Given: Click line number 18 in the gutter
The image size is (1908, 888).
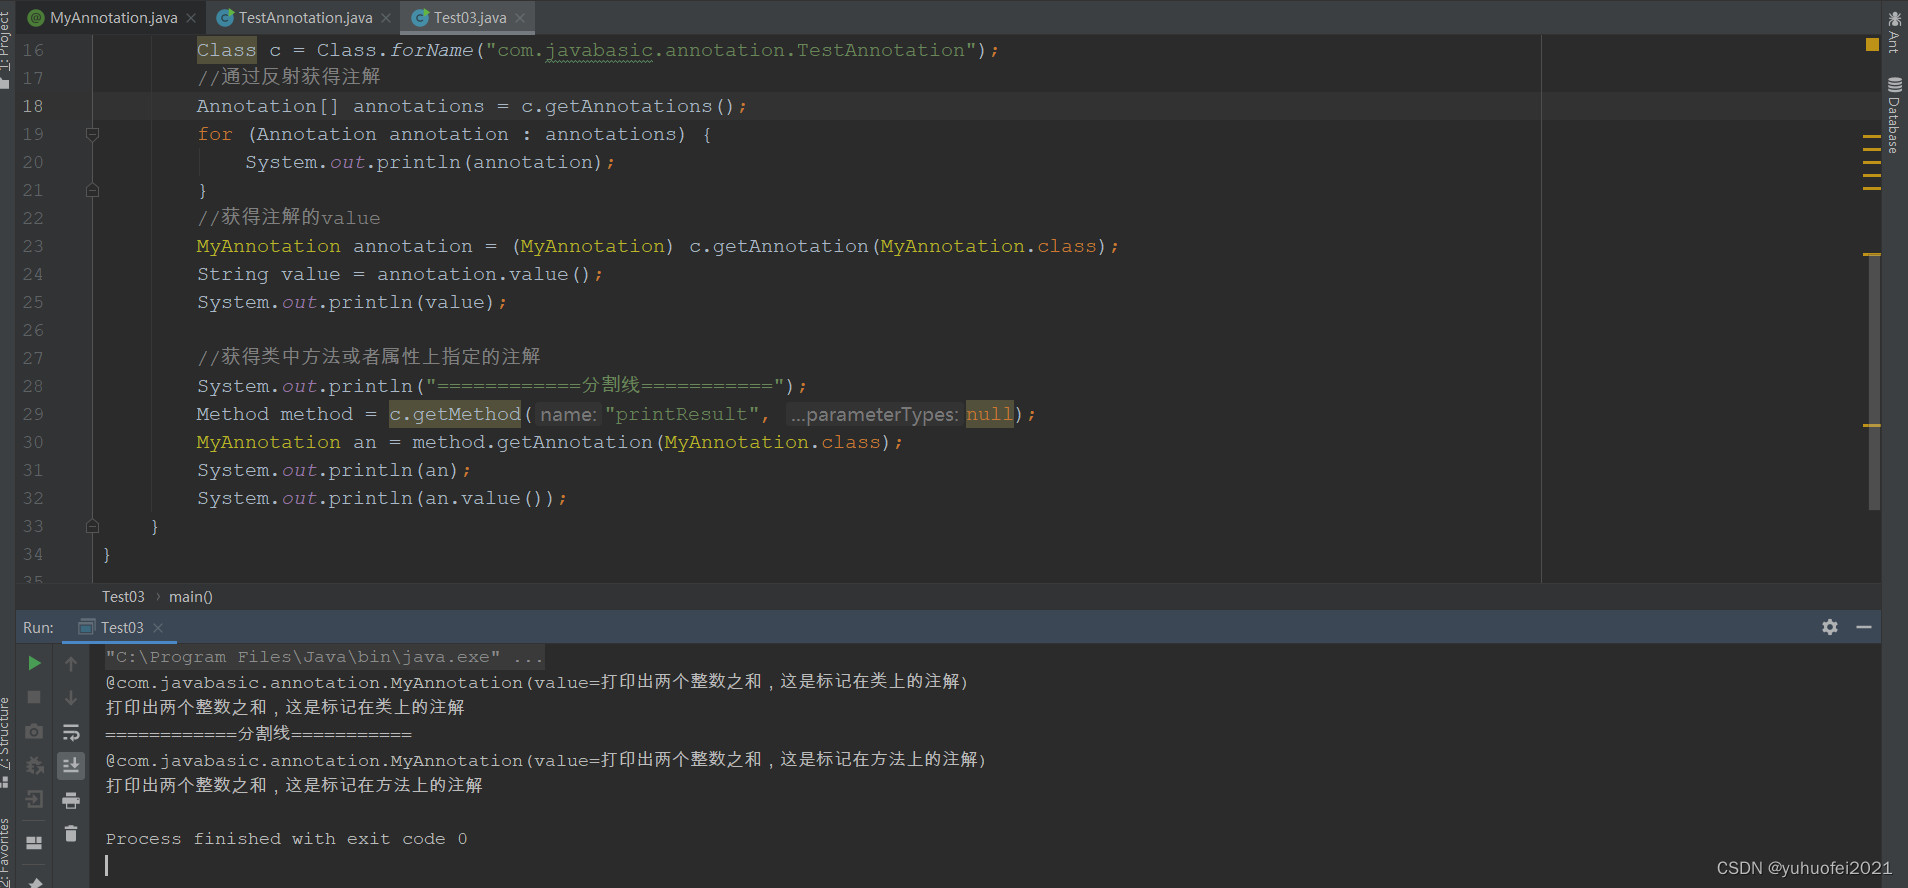Looking at the screenshot, I should (33, 106).
